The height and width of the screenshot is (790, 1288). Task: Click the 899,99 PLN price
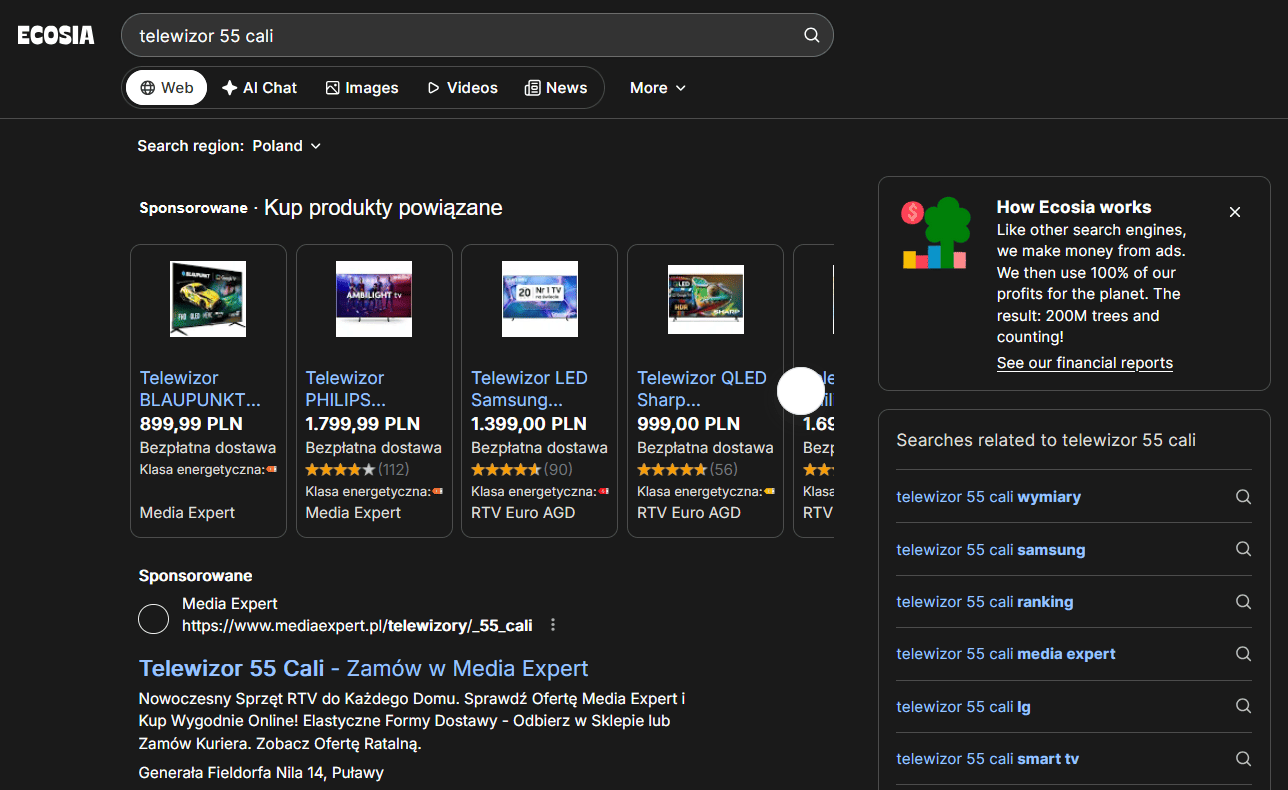(x=191, y=424)
